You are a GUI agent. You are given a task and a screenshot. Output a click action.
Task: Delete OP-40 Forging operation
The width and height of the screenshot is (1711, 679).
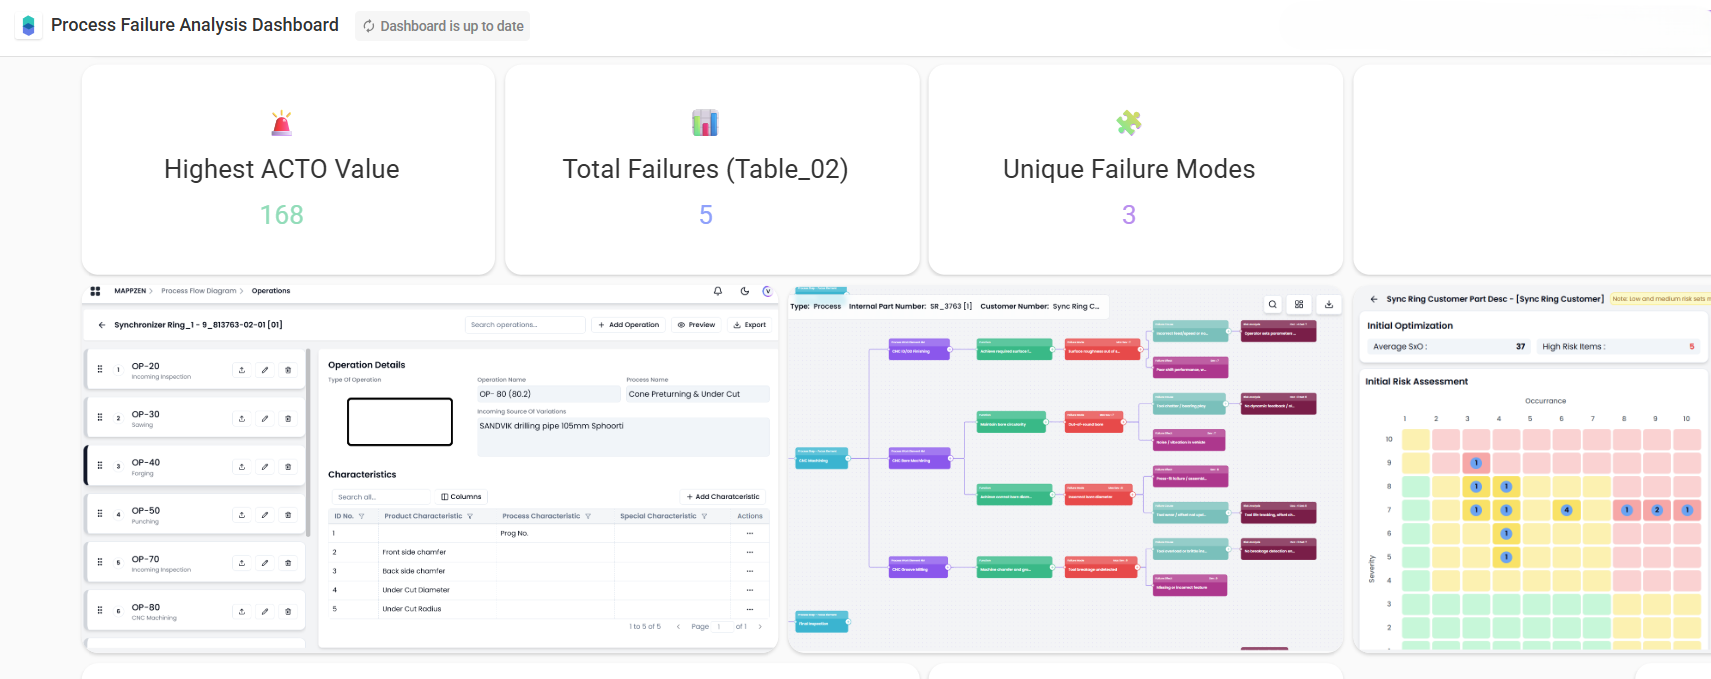pyautogui.click(x=288, y=467)
